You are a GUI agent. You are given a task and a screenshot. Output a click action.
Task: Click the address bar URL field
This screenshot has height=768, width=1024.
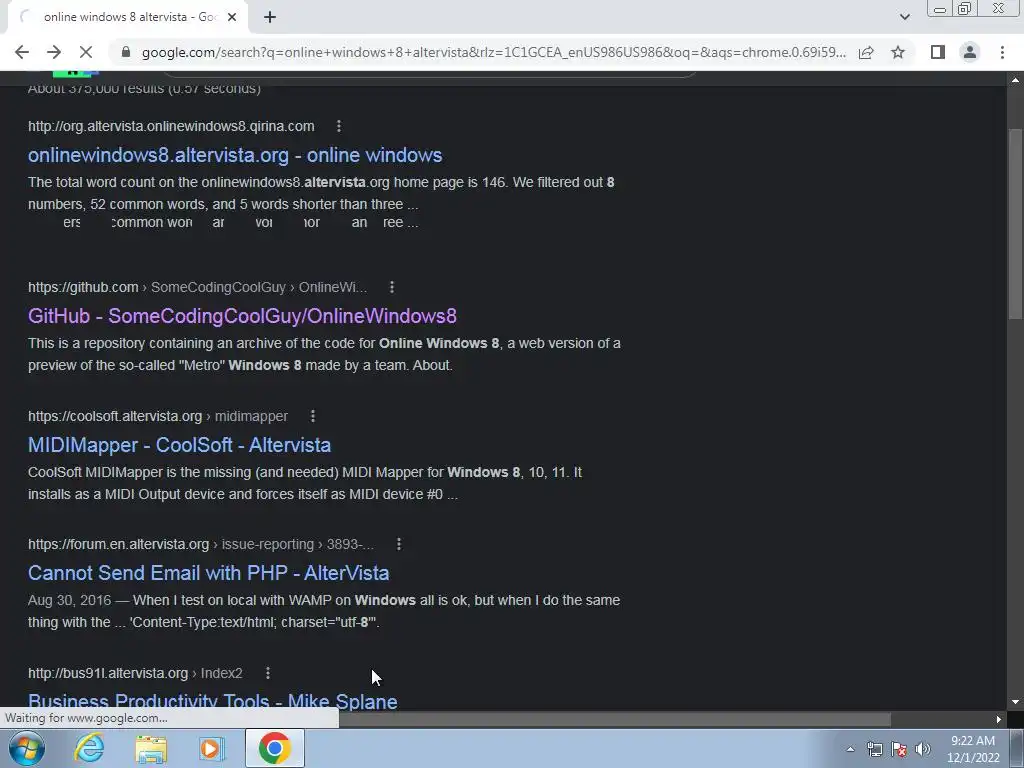[x=494, y=52]
